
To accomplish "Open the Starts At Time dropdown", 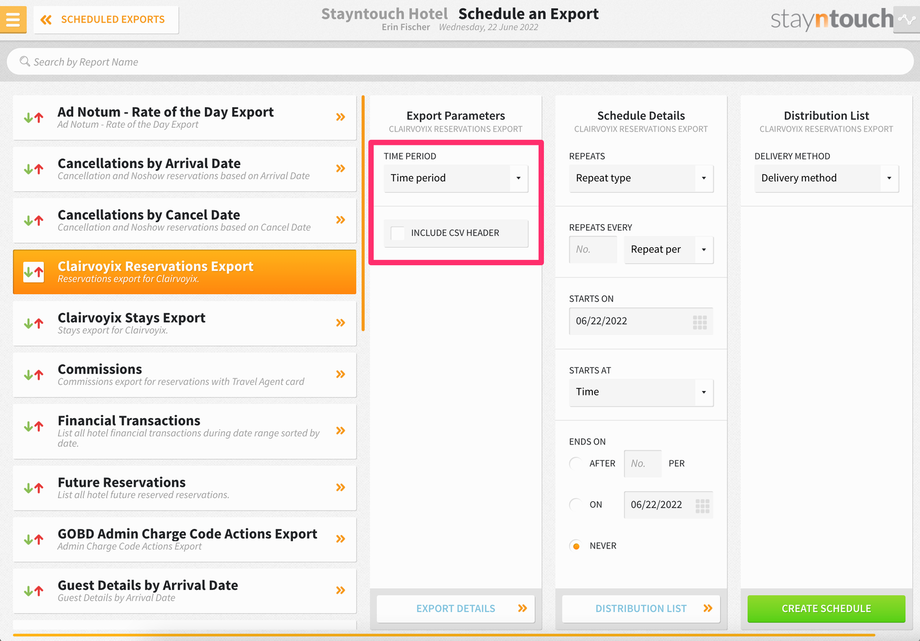I will click(641, 392).
